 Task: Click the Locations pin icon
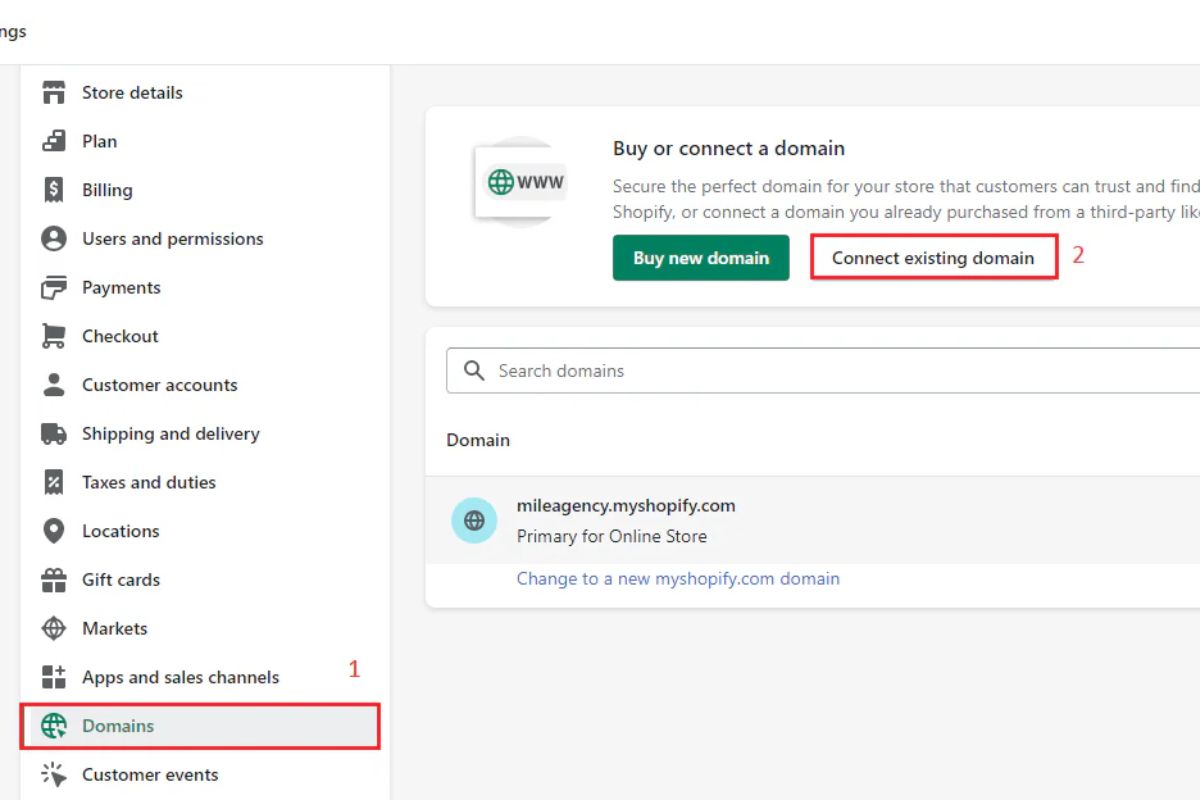click(54, 531)
